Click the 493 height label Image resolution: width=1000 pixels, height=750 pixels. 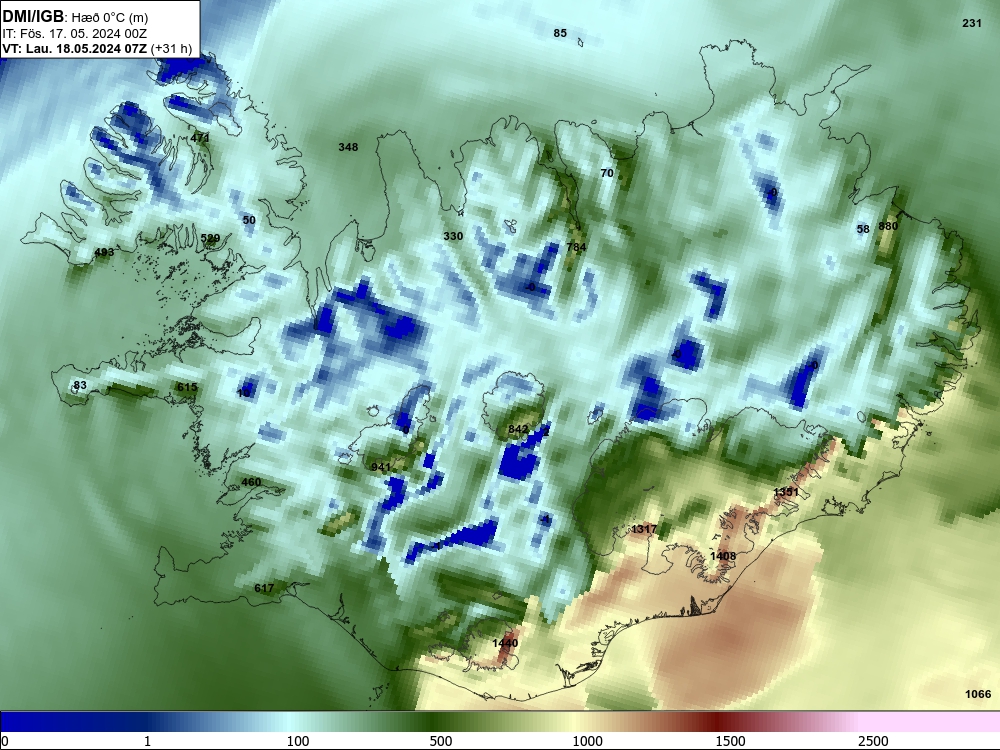tap(104, 253)
